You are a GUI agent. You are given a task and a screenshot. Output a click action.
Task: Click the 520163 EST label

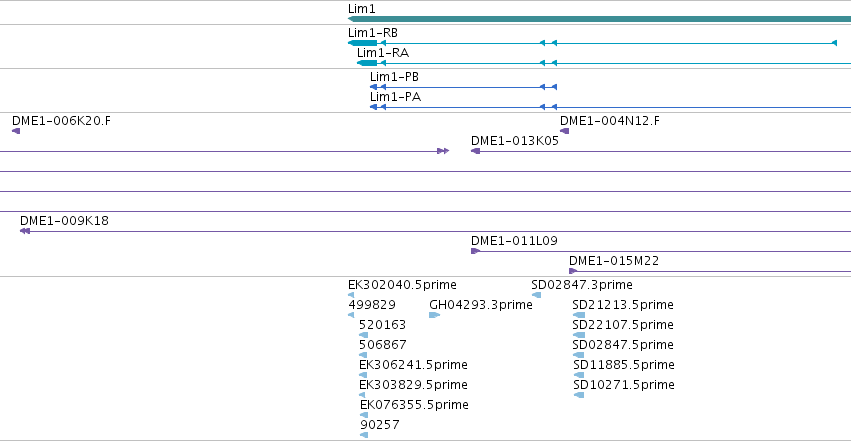click(382, 325)
